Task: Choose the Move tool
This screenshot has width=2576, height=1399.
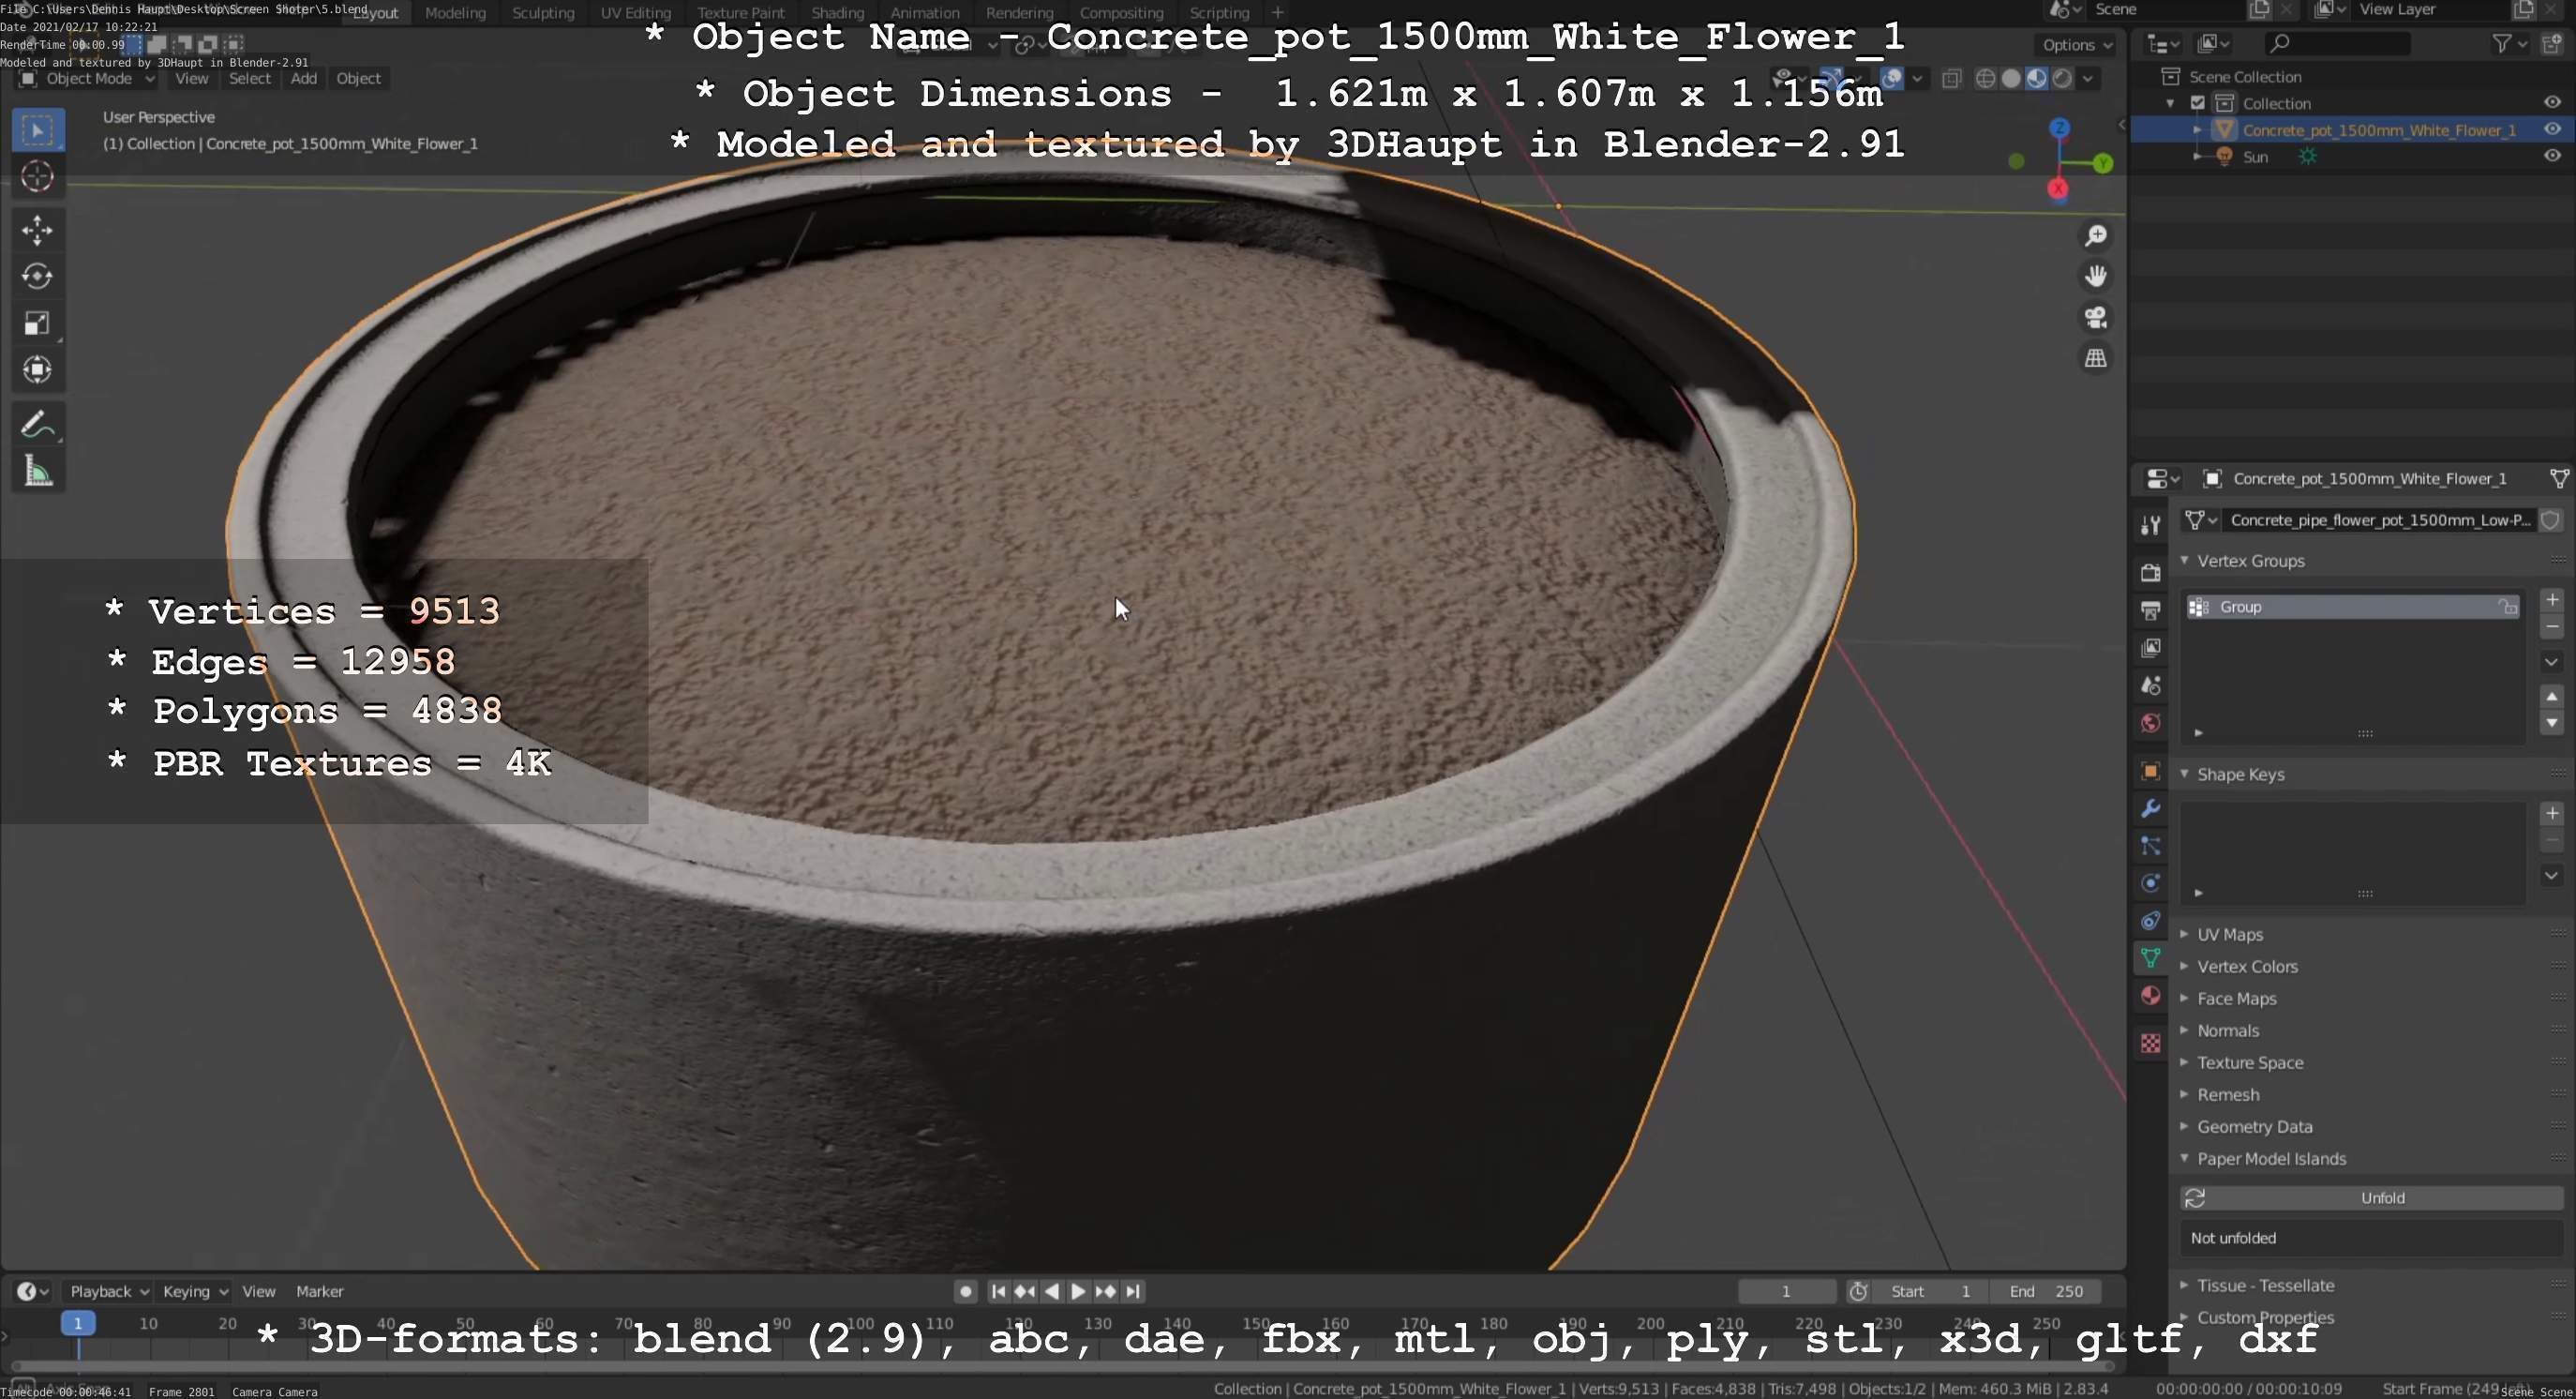Action: click(x=38, y=230)
